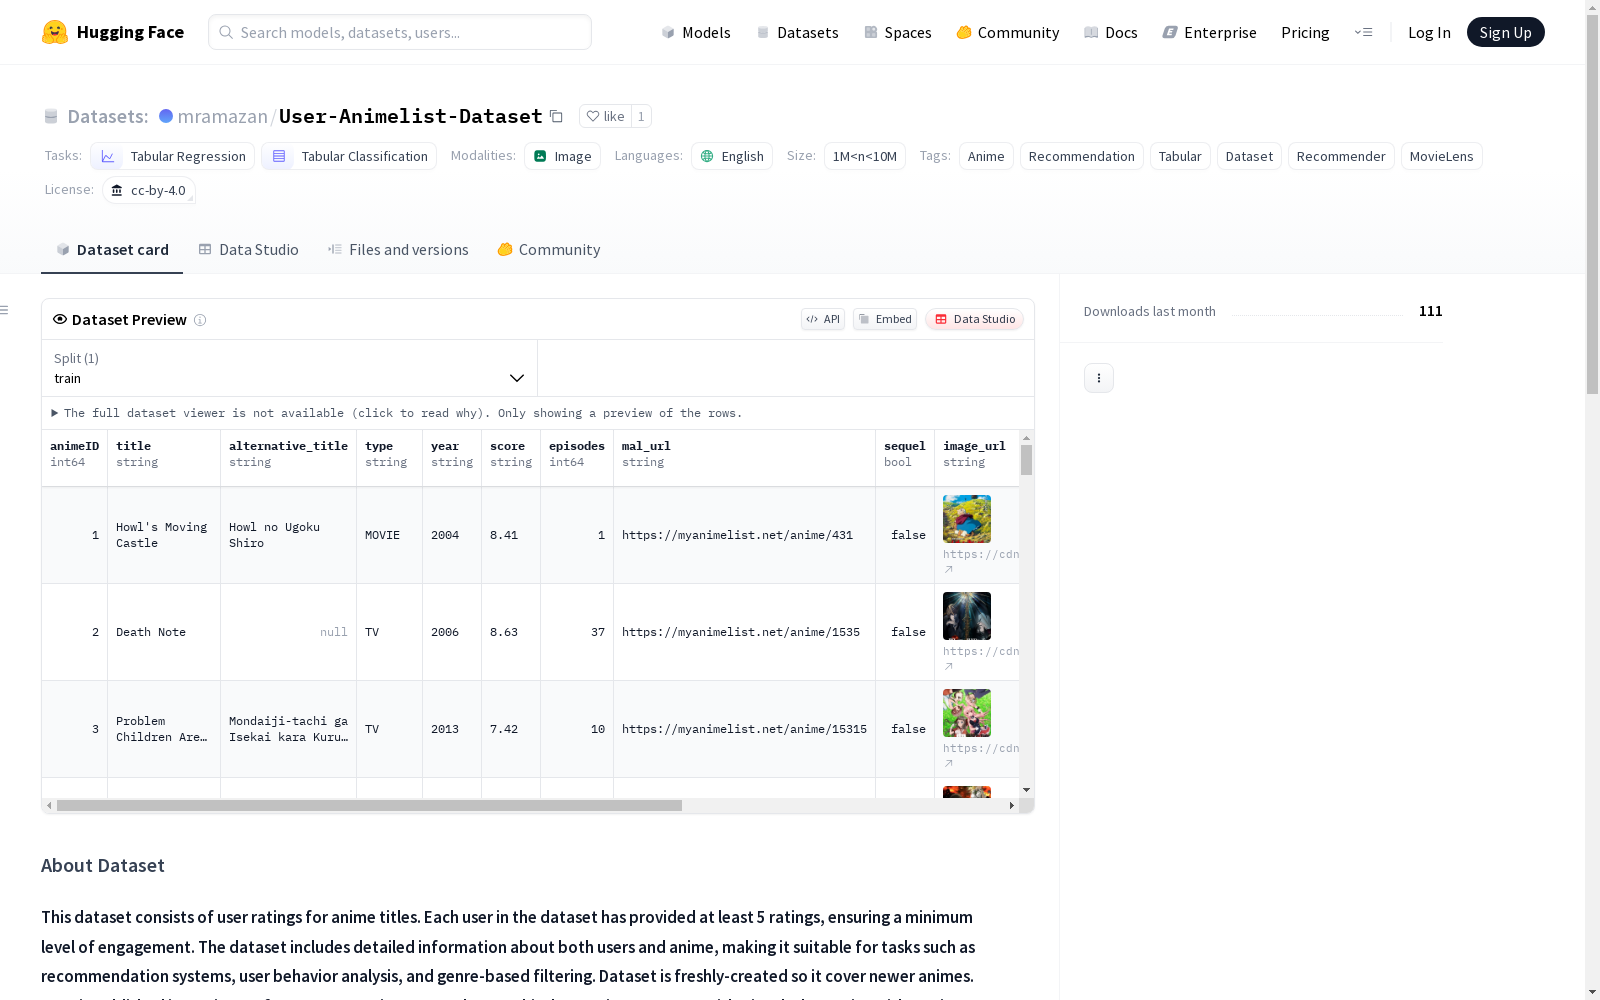This screenshot has height=1000, width=1600.
Task: Open Data Studio from the preview header
Action: pos(975,319)
